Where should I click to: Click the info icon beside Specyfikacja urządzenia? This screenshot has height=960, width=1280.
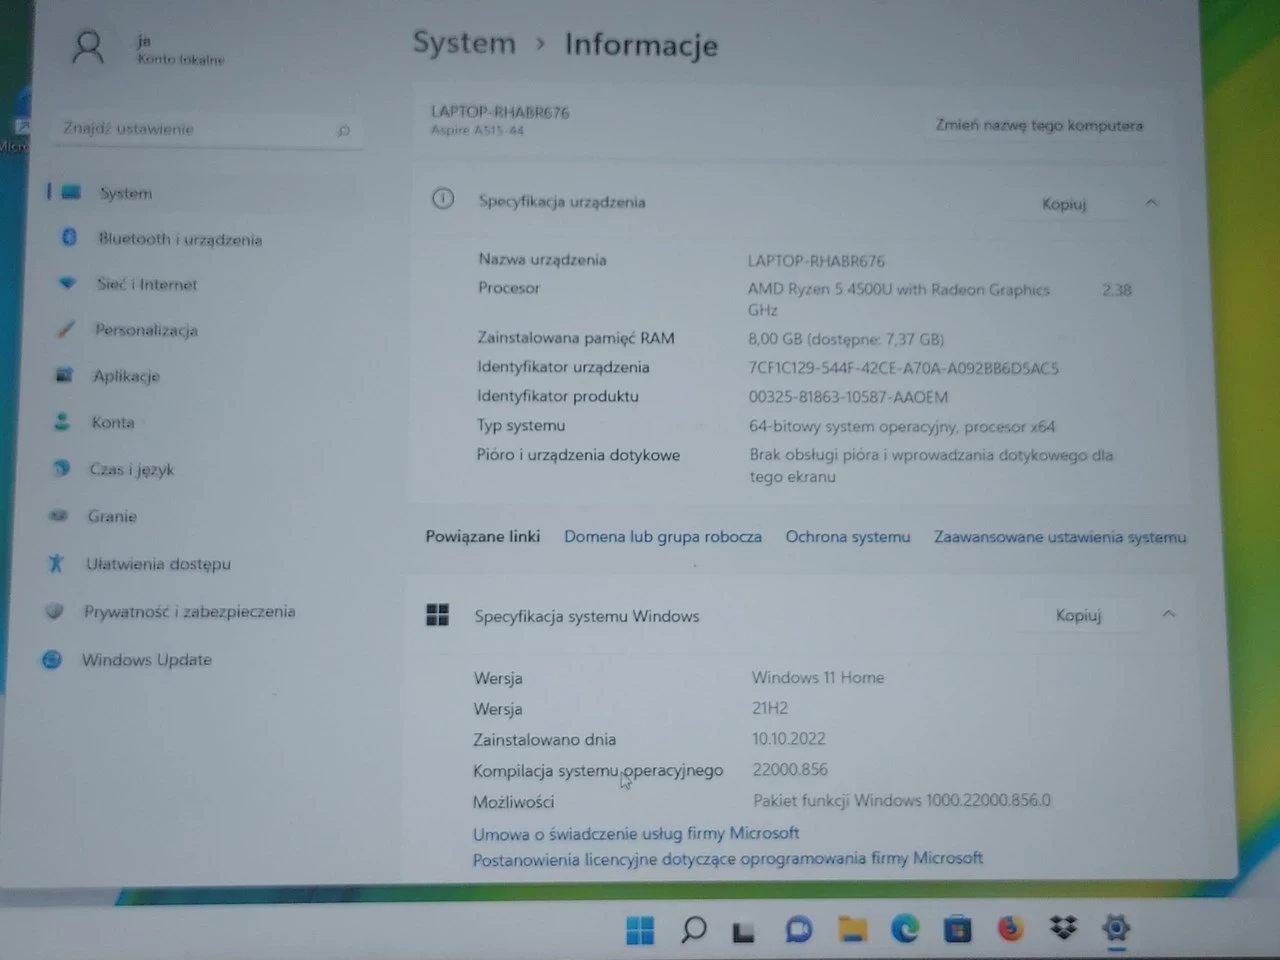pyautogui.click(x=442, y=198)
